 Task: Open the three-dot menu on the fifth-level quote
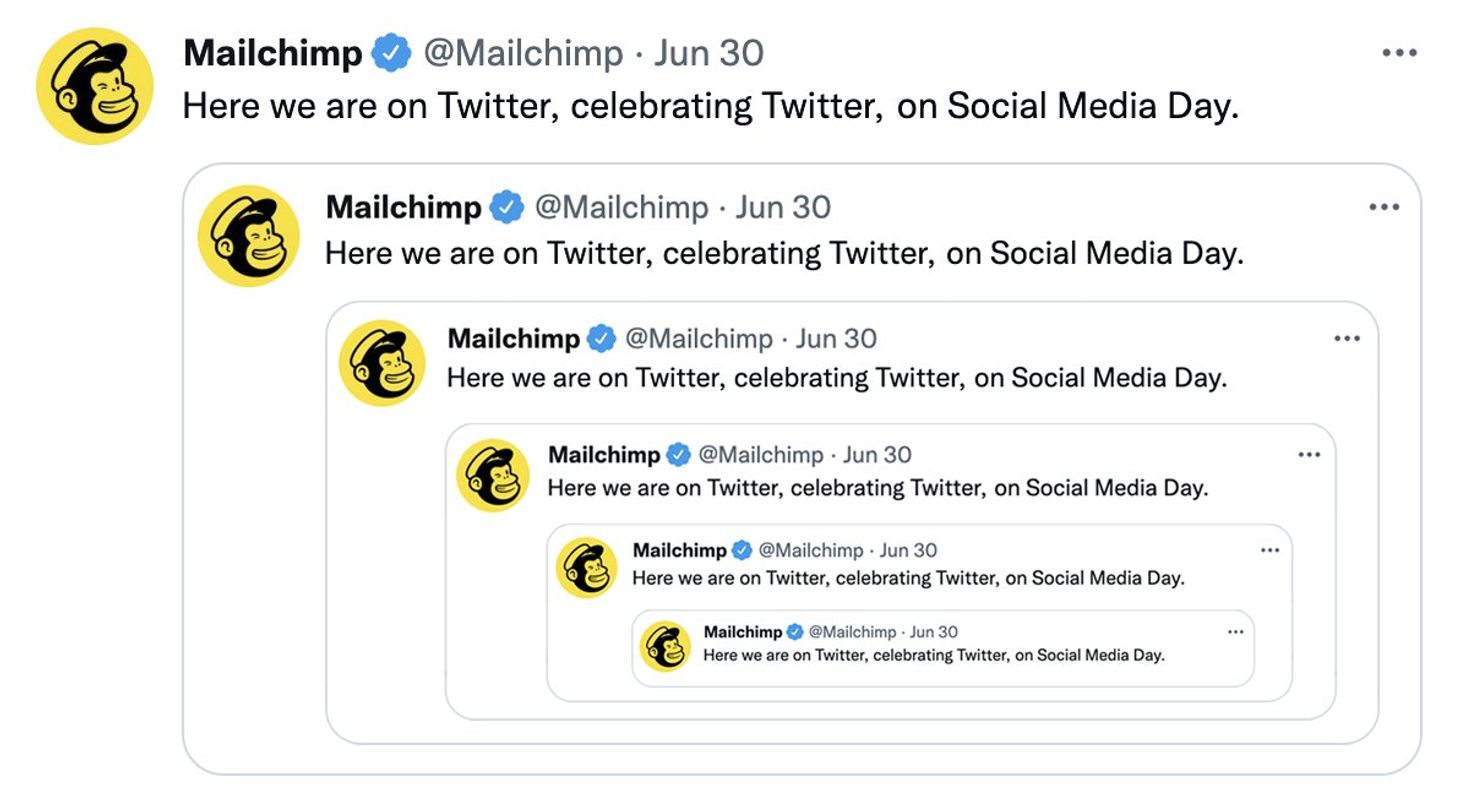[1269, 549]
